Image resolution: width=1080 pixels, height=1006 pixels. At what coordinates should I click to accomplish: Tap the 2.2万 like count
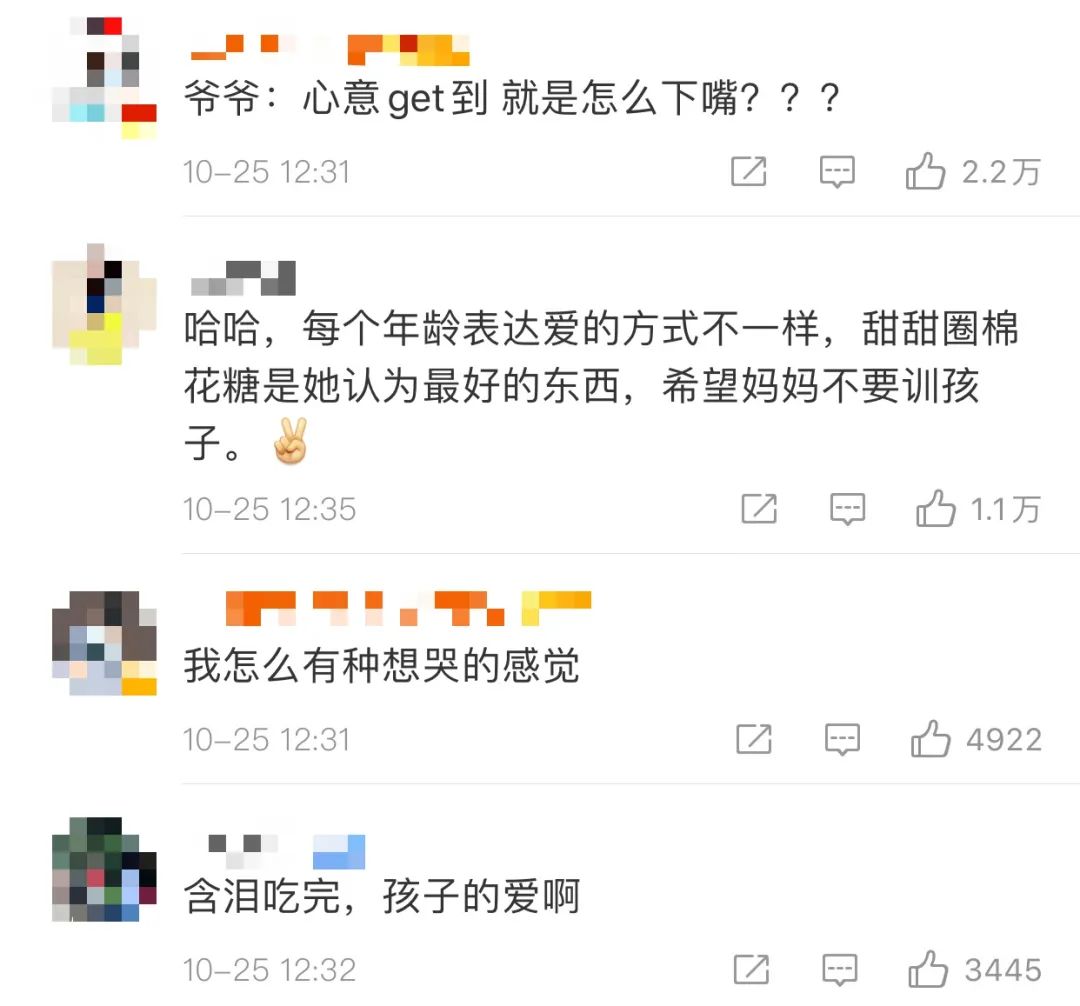click(1001, 172)
